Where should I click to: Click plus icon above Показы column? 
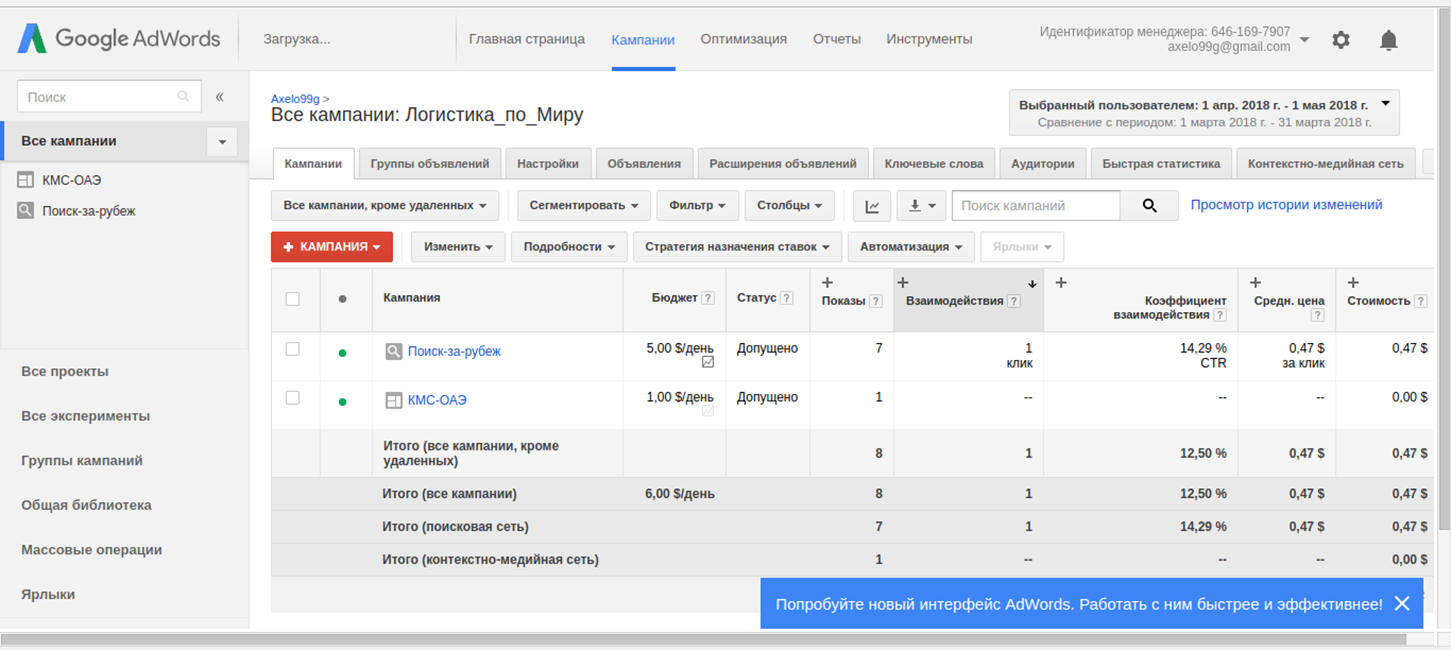click(x=828, y=283)
